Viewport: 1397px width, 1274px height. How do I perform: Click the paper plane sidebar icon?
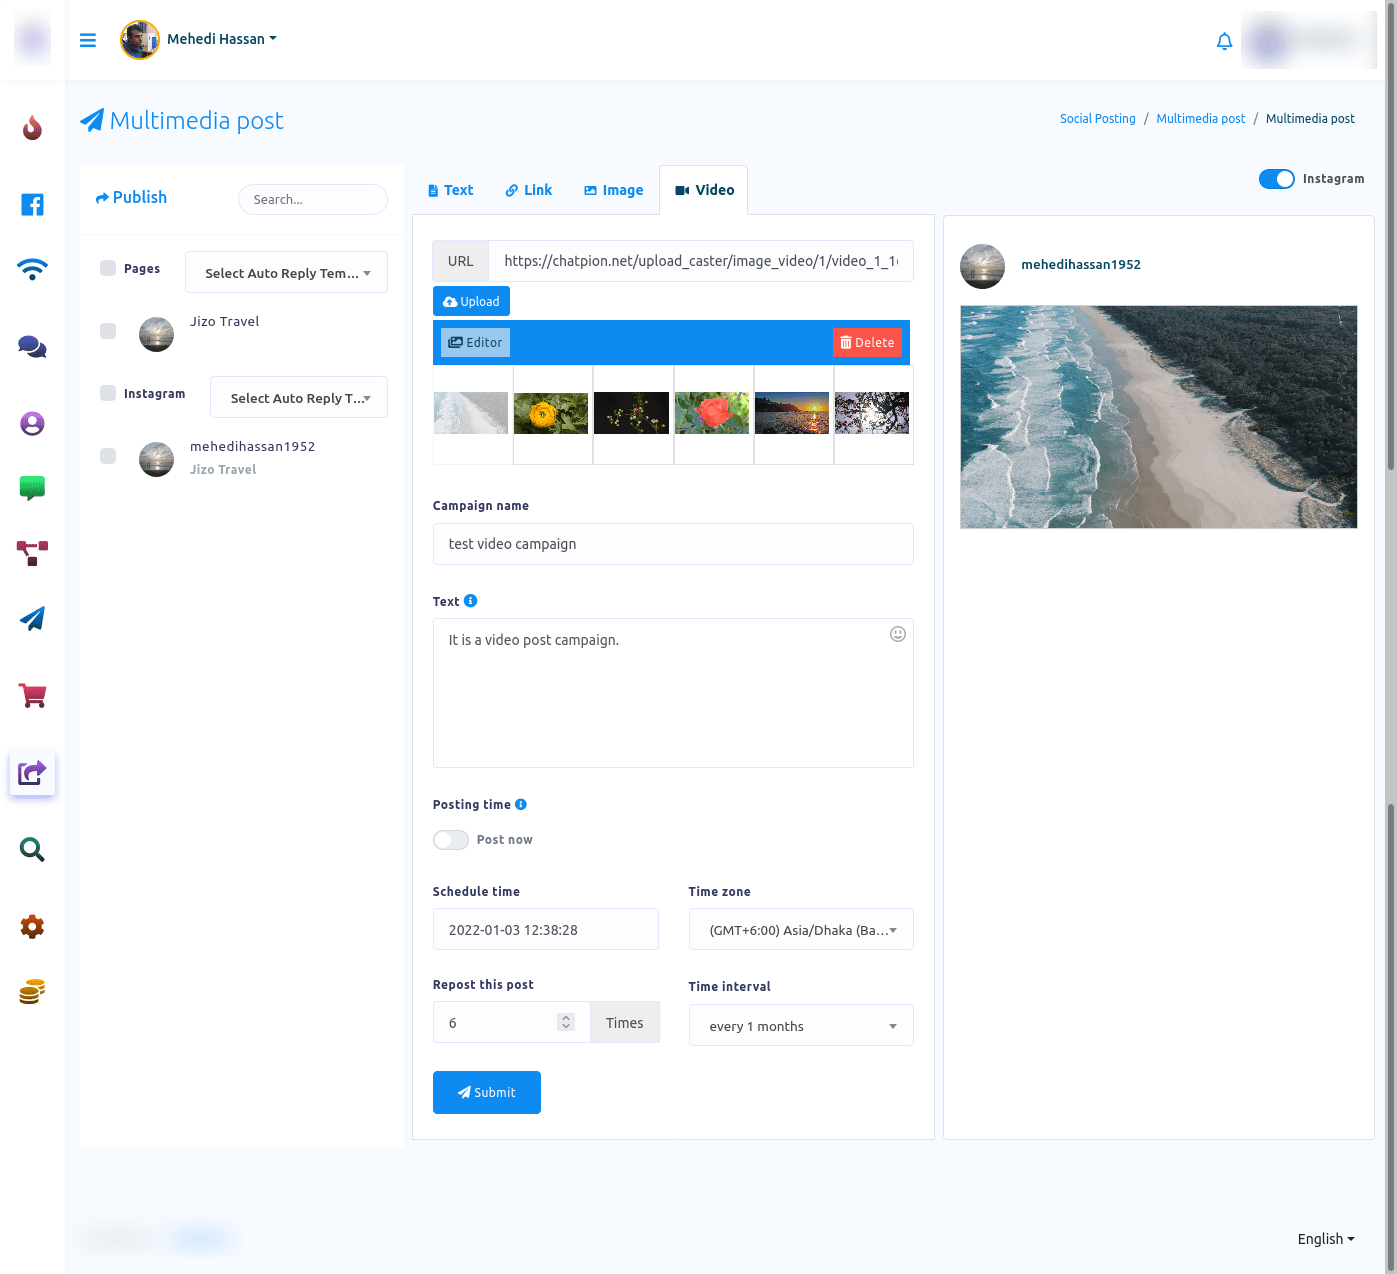click(32, 619)
